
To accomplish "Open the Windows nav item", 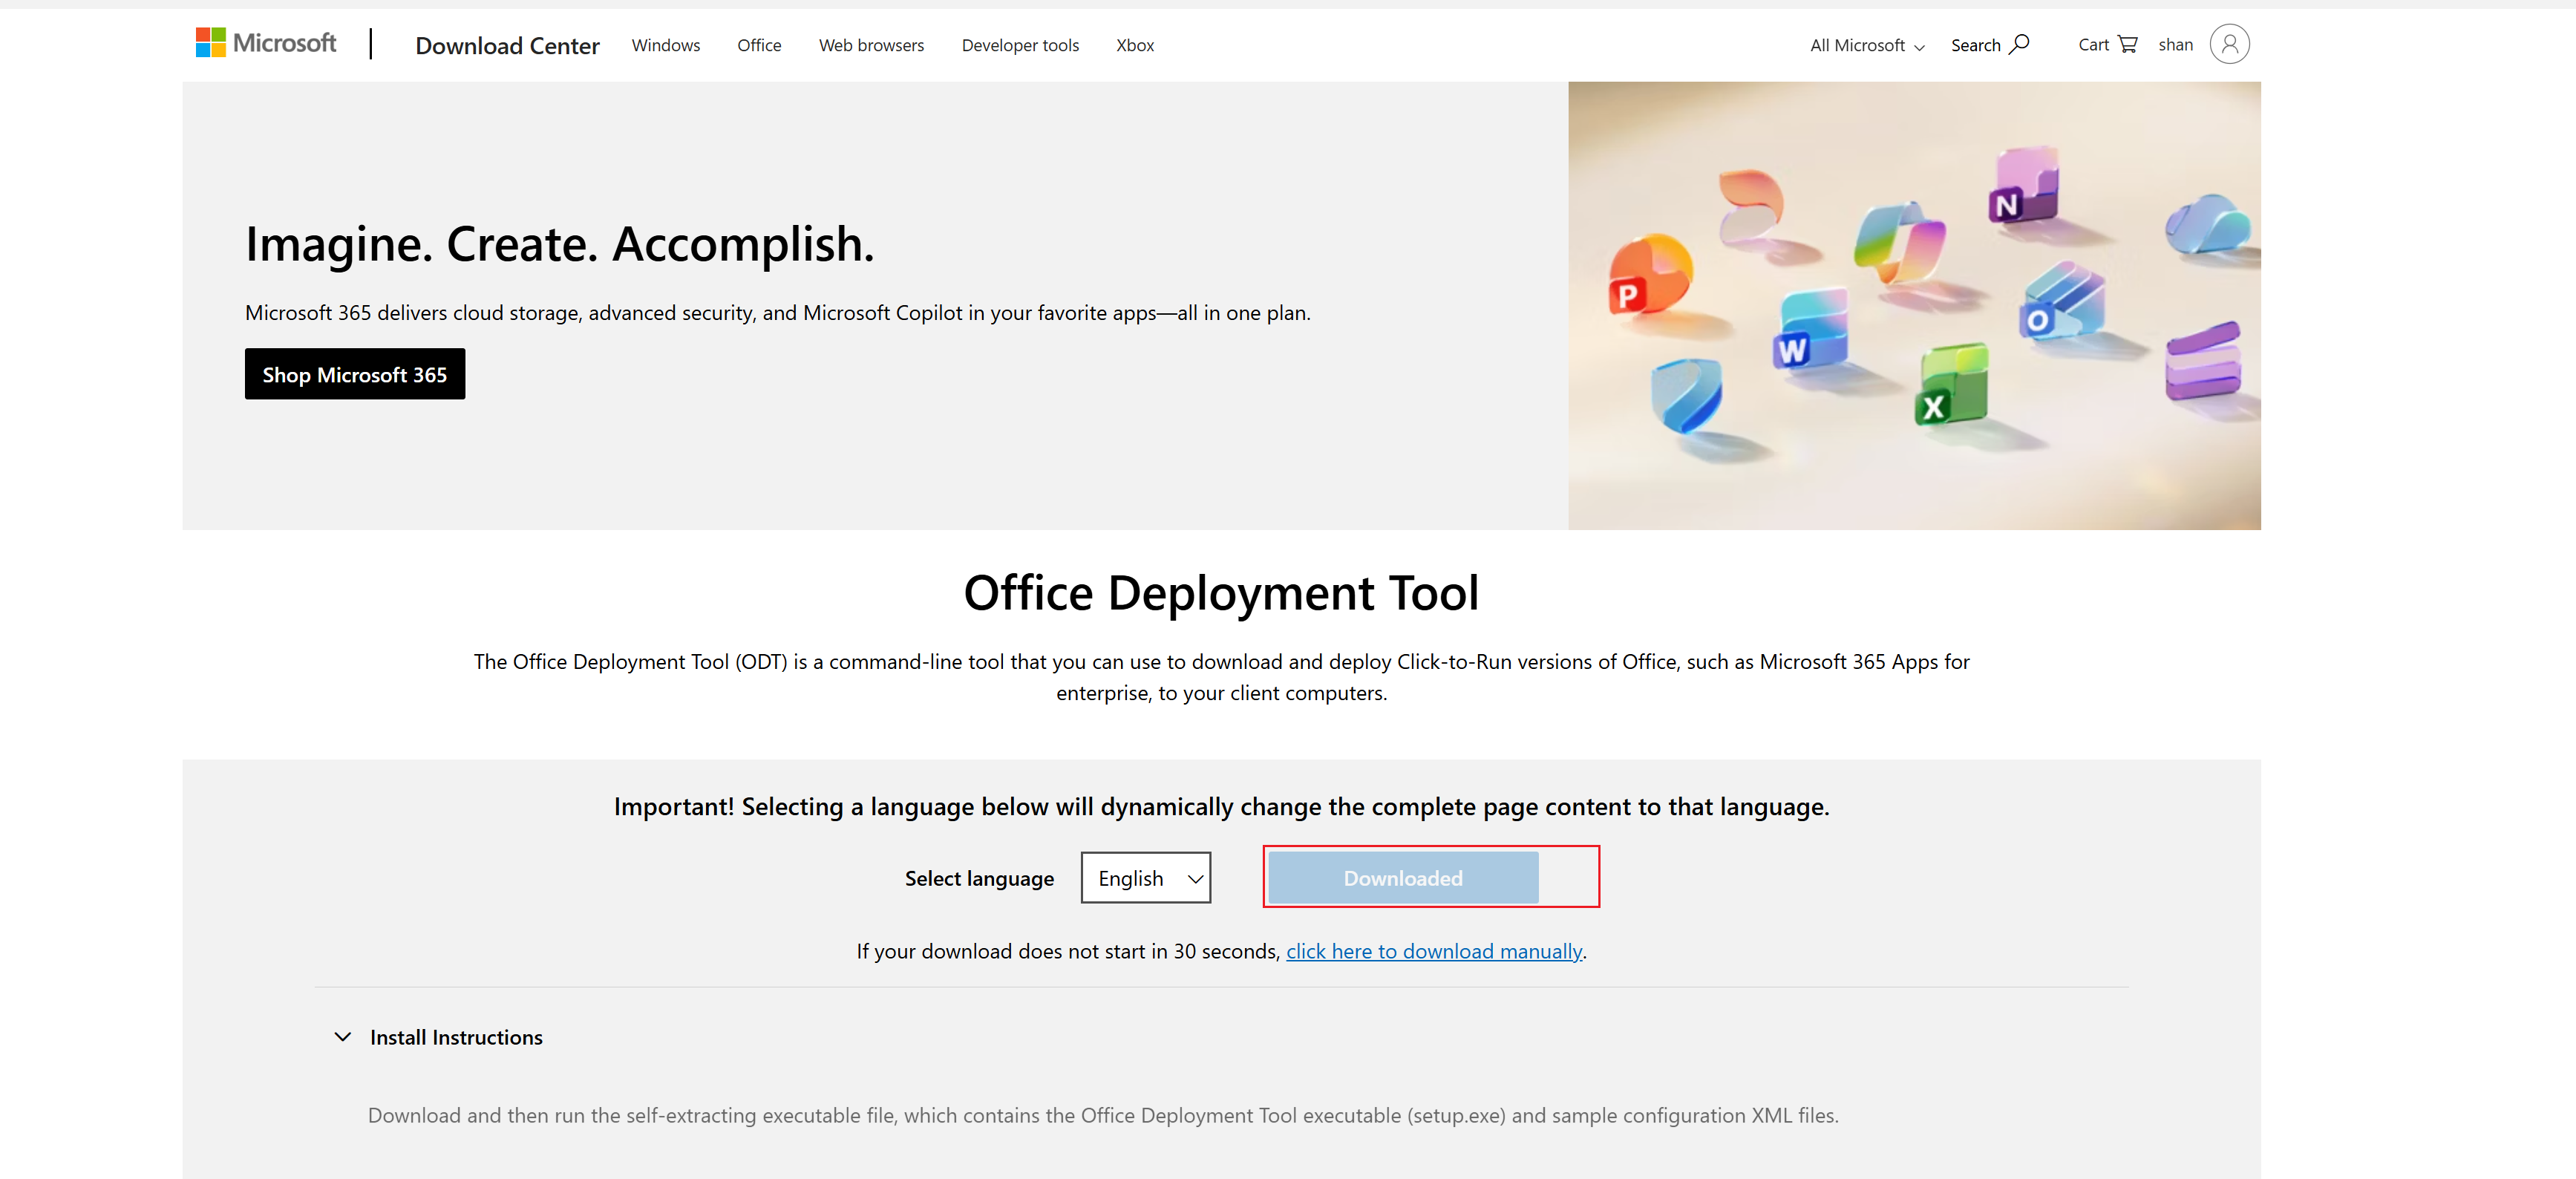I will click(x=665, y=45).
